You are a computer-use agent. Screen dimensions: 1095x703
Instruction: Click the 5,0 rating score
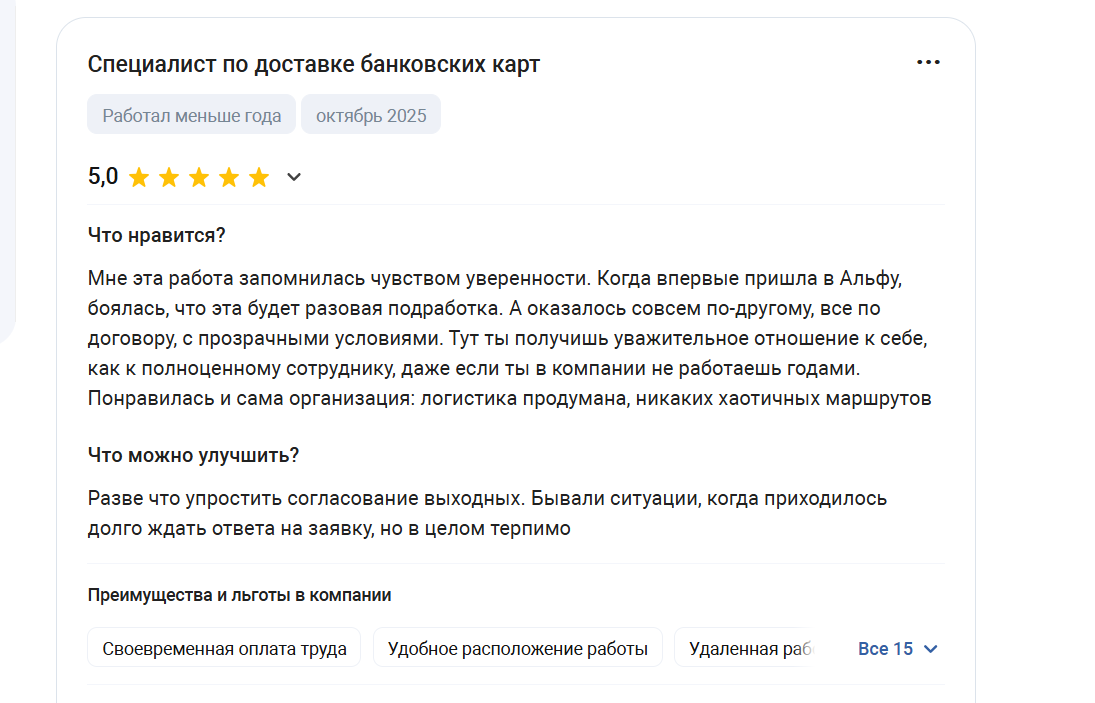click(103, 177)
